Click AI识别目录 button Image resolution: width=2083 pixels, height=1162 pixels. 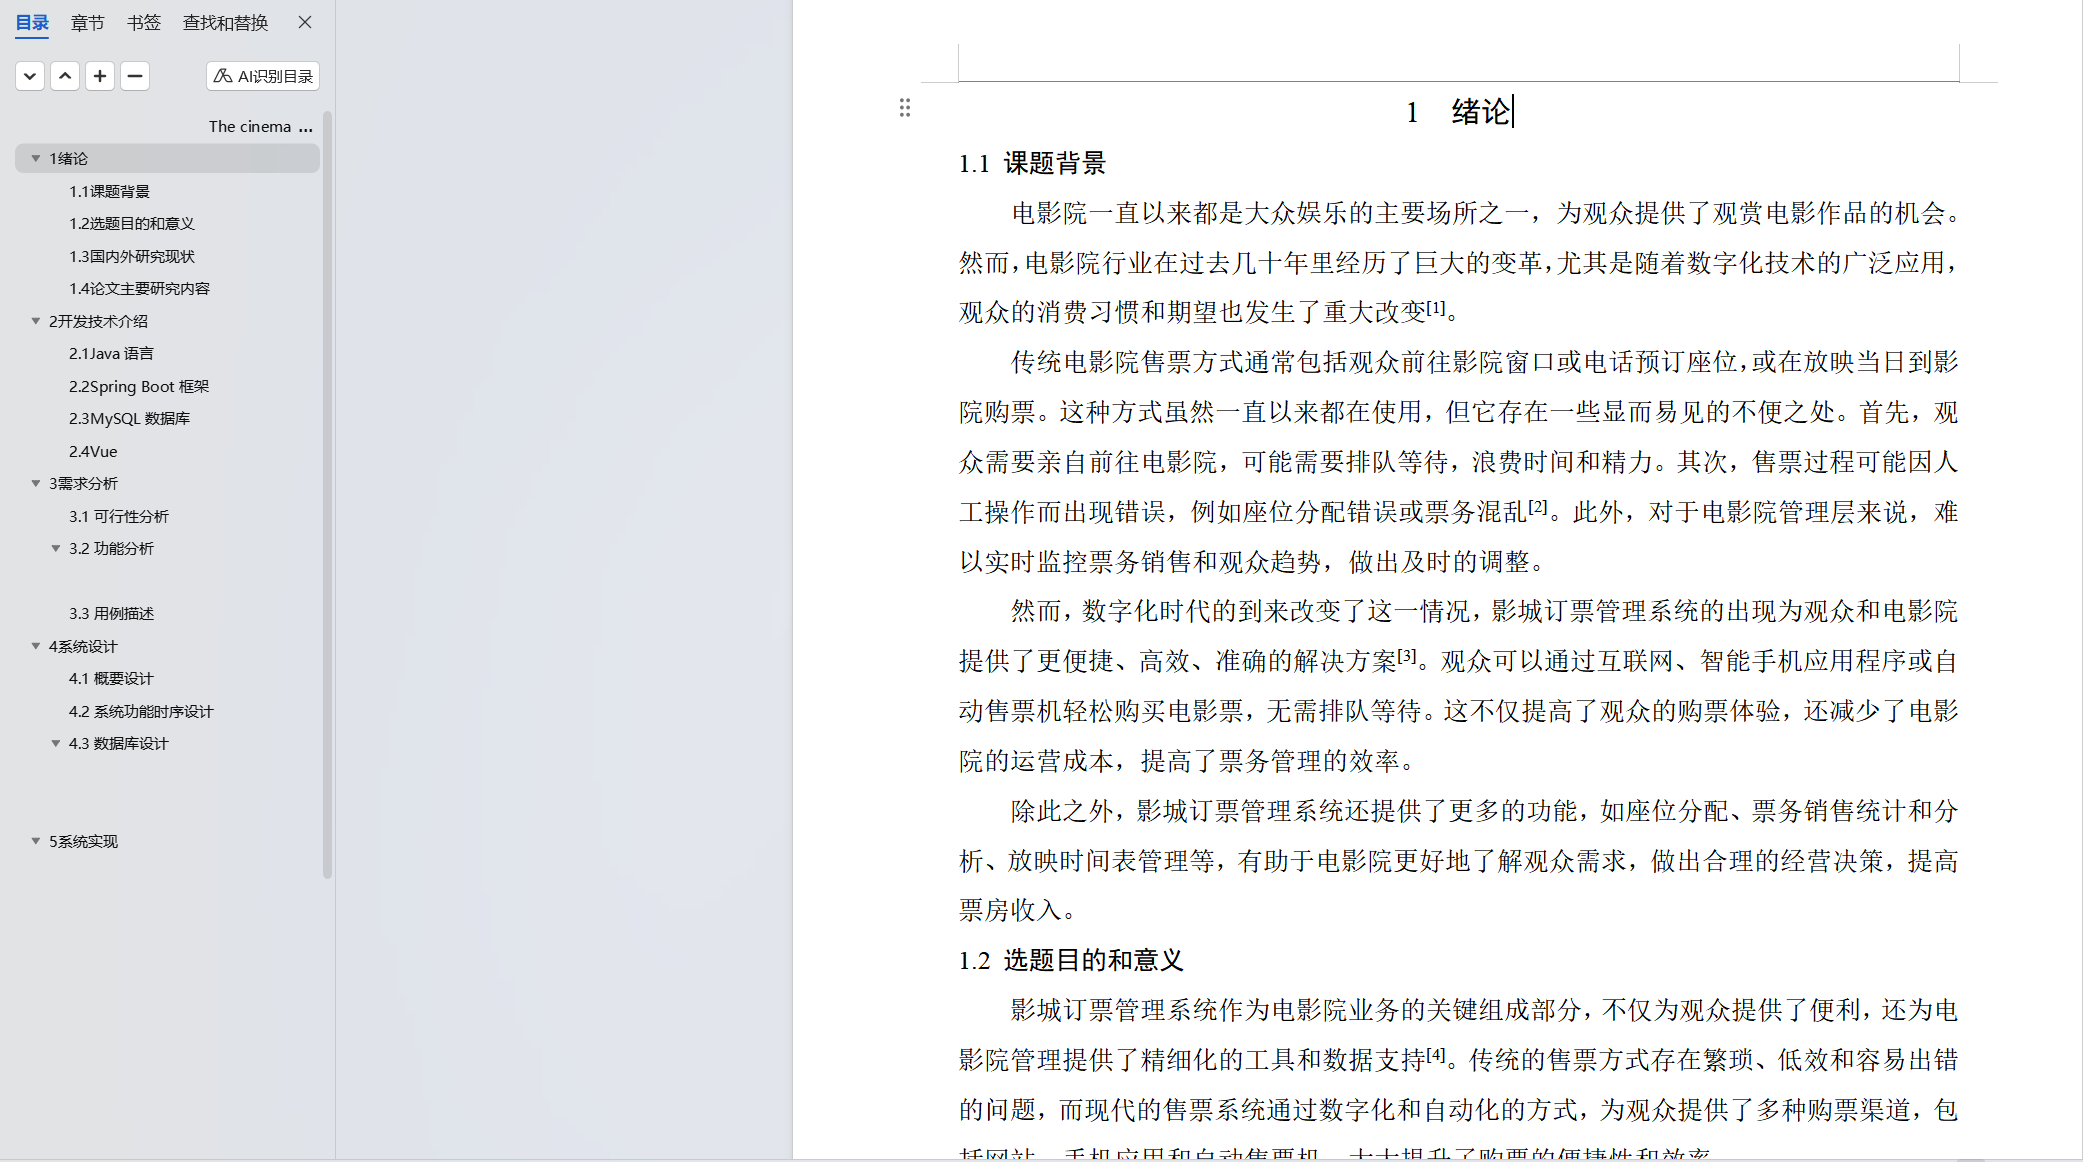[263, 76]
